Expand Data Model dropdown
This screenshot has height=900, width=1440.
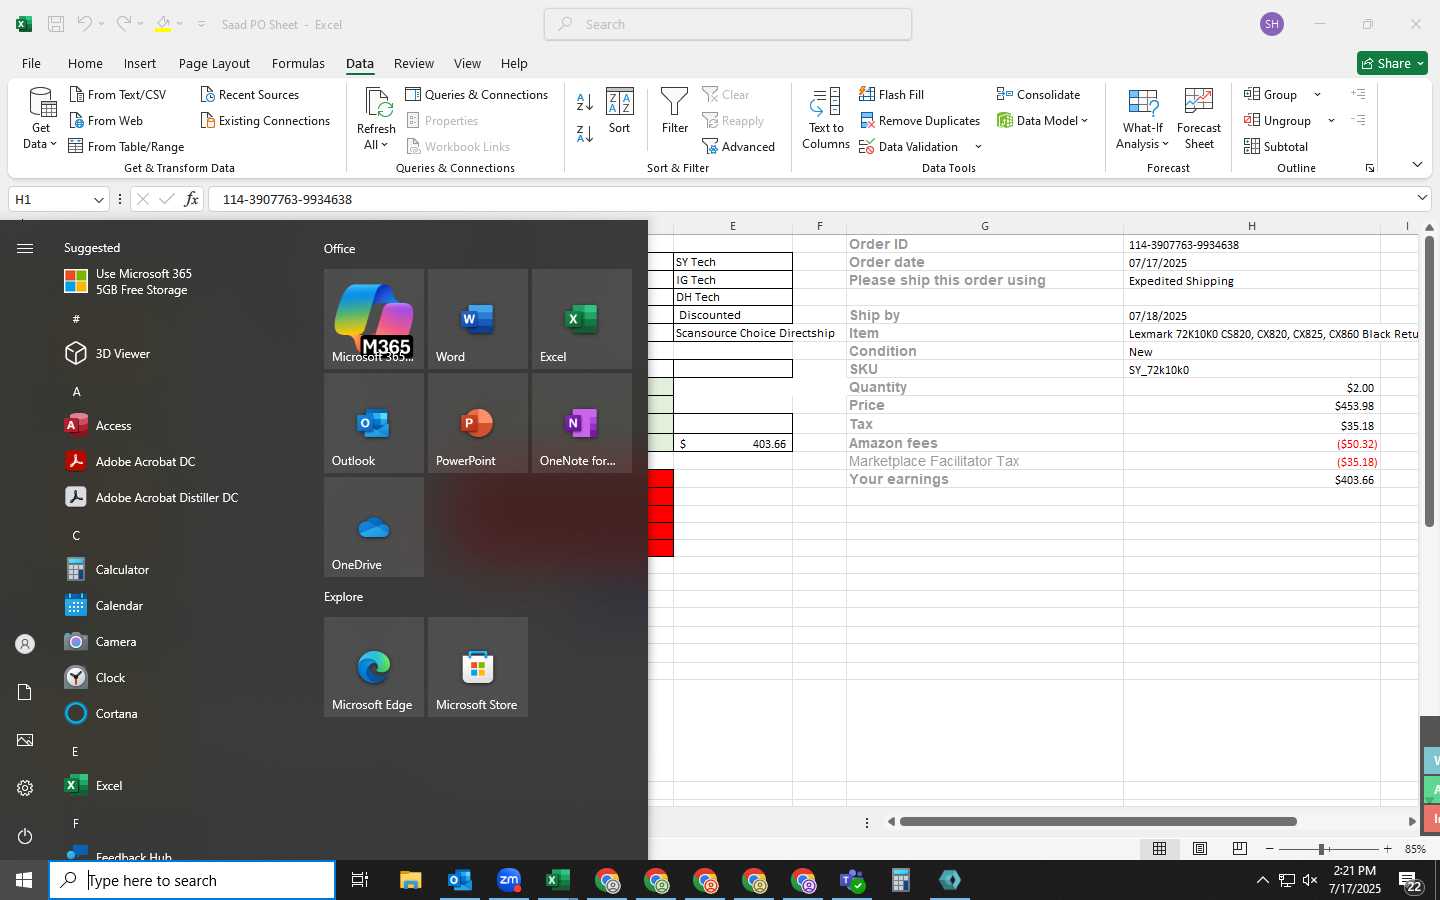click(1085, 120)
